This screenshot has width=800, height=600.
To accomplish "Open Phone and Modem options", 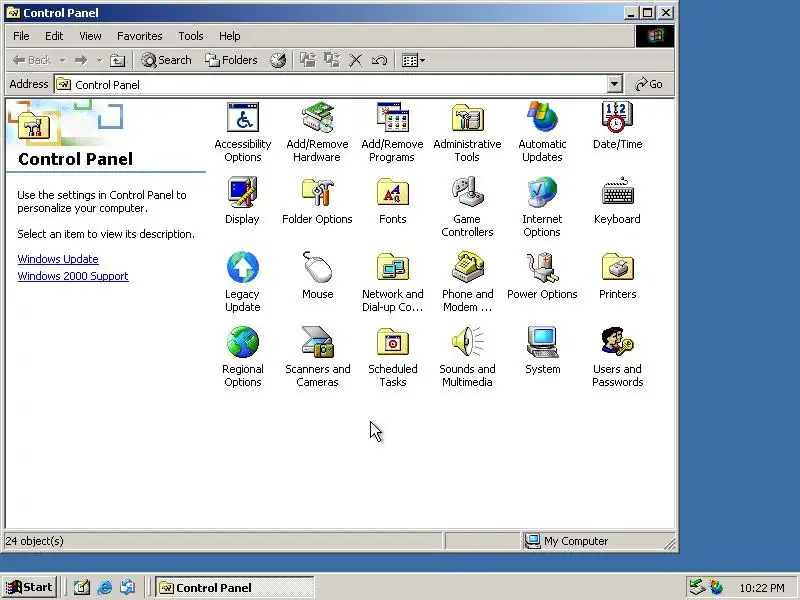I will (x=467, y=282).
